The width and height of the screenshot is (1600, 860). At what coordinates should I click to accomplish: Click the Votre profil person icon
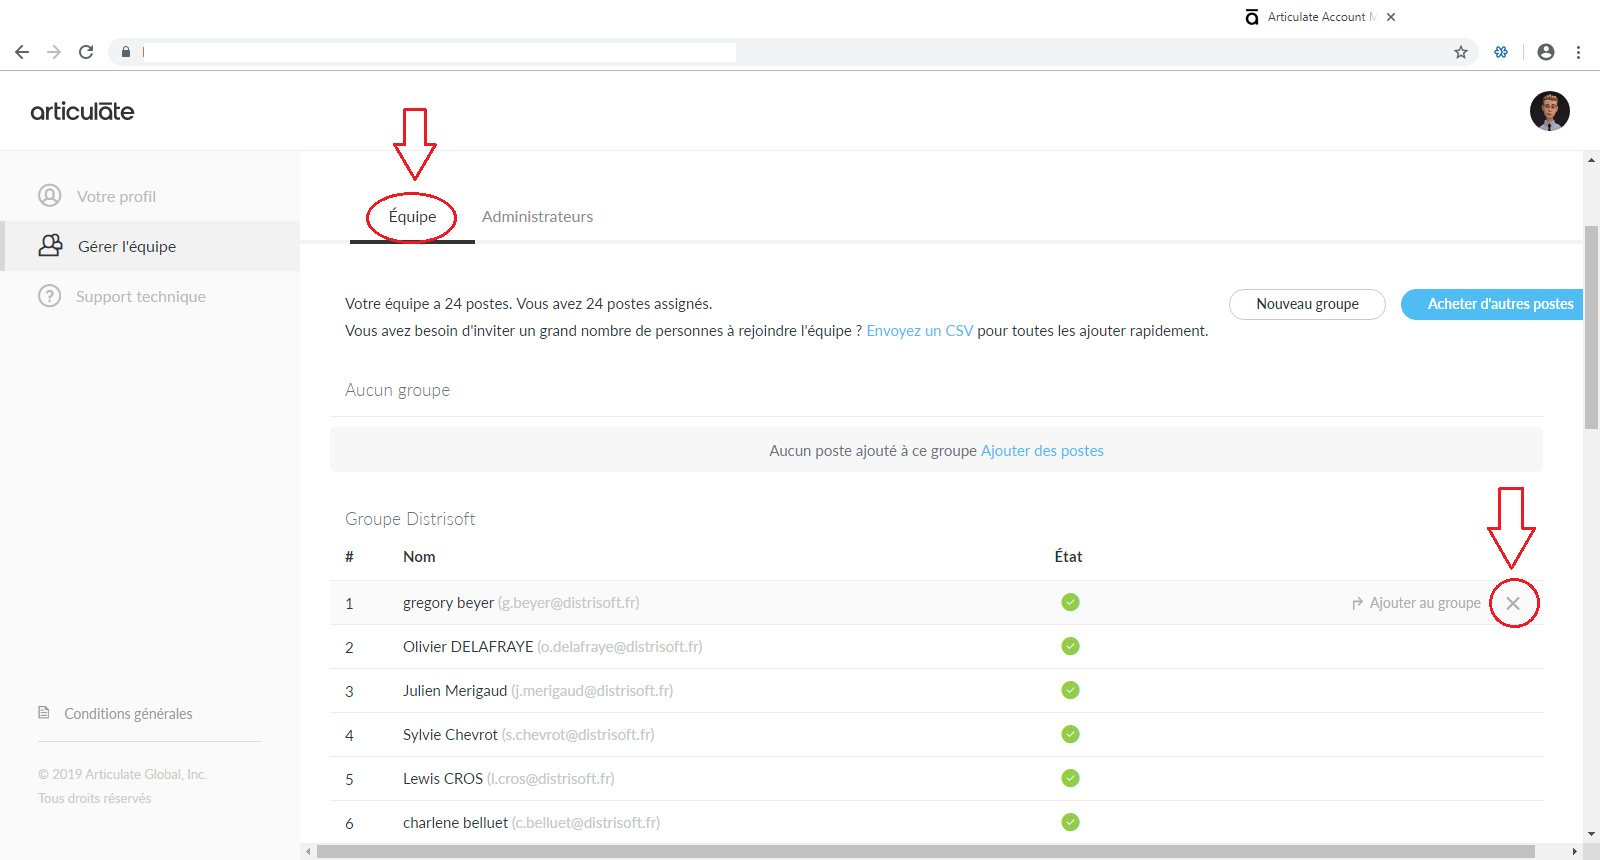click(50, 195)
